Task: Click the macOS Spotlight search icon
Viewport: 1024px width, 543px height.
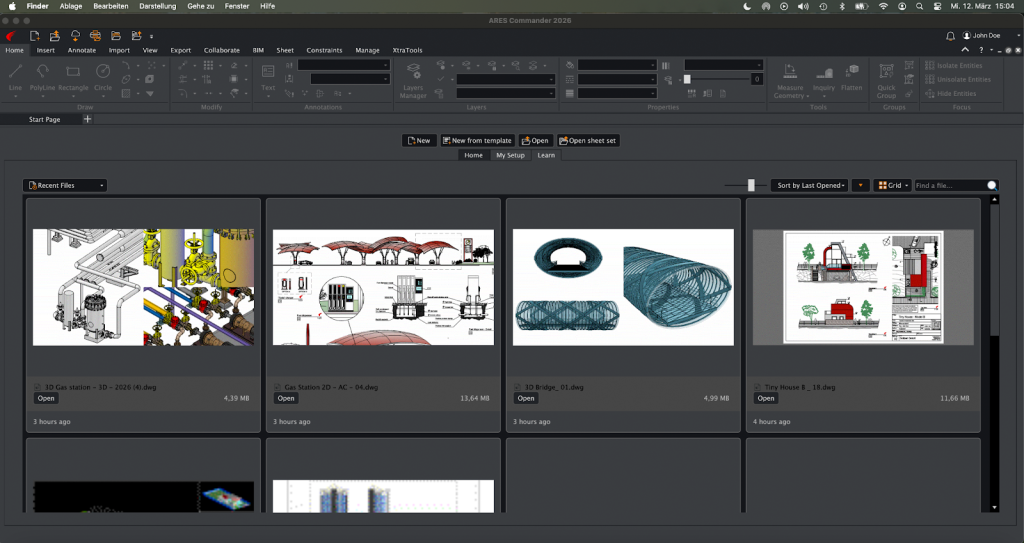Action: (920, 6)
